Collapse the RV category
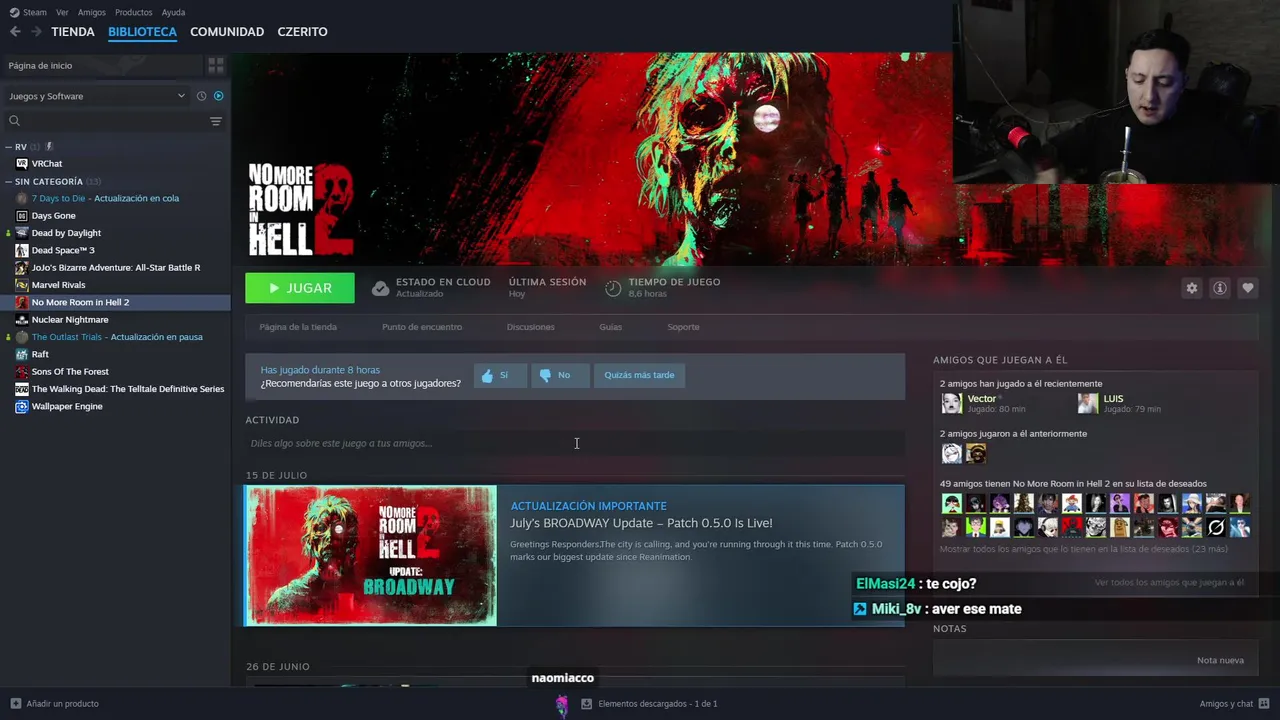 (8, 147)
